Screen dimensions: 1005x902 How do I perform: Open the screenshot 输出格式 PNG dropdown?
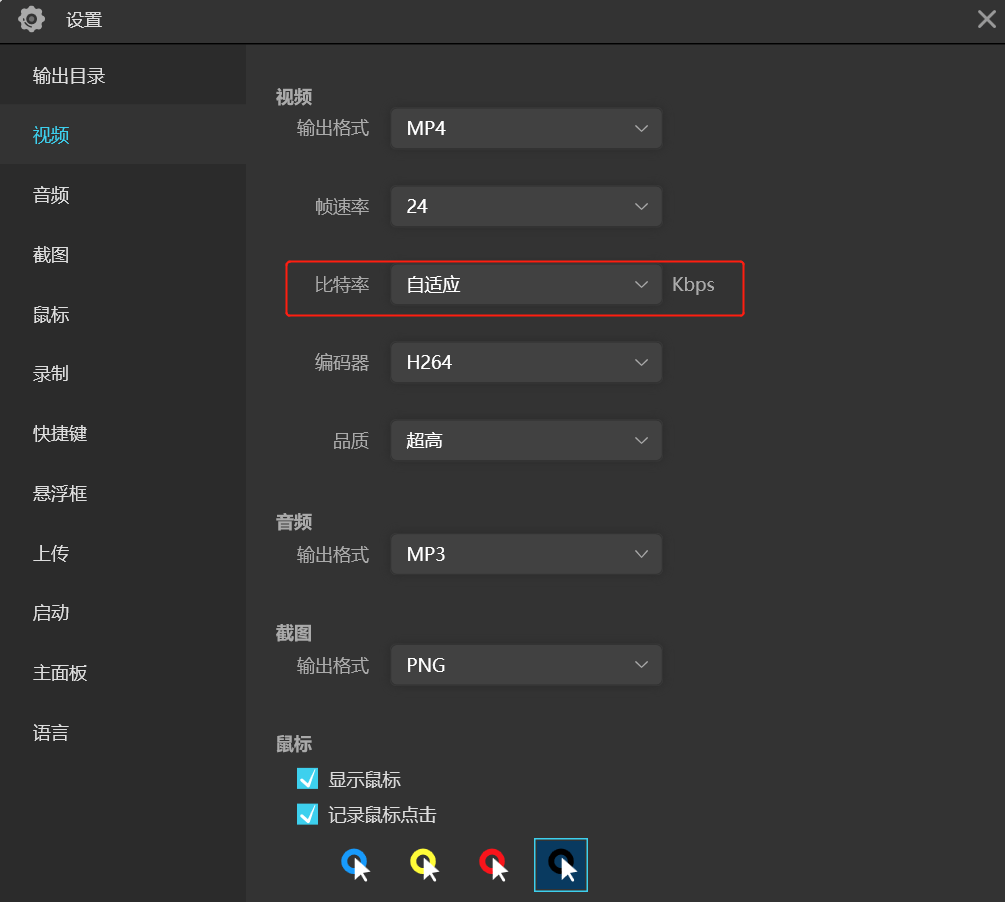526,665
